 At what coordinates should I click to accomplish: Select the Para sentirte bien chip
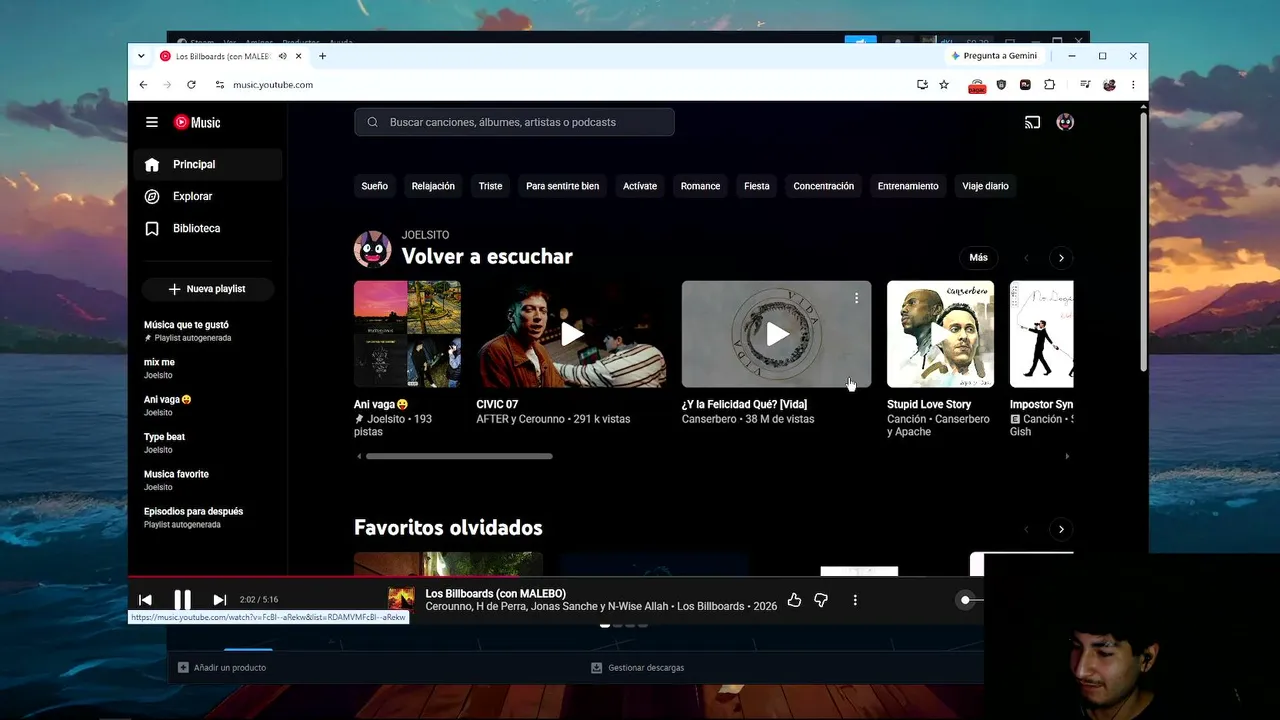tap(563, 186)
